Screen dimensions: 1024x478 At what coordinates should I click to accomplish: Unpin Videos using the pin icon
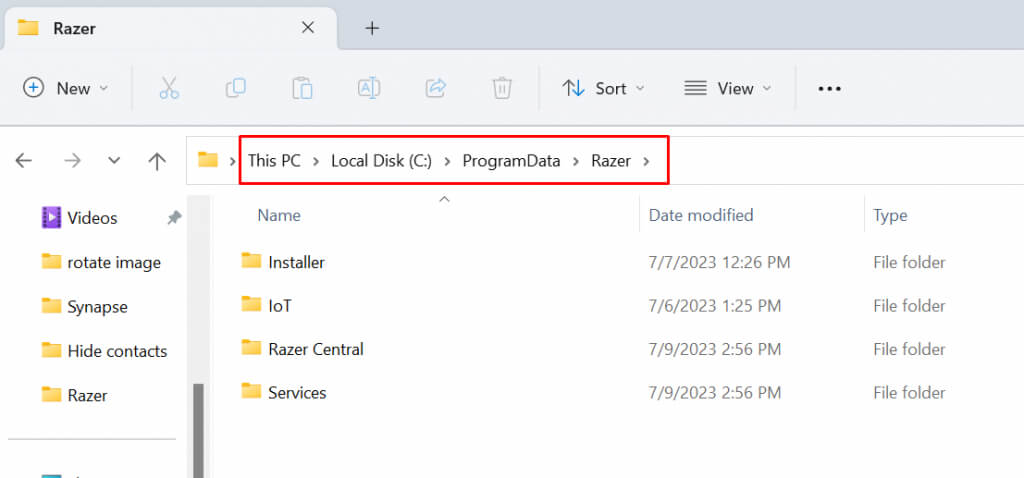[x=174, y=218]
